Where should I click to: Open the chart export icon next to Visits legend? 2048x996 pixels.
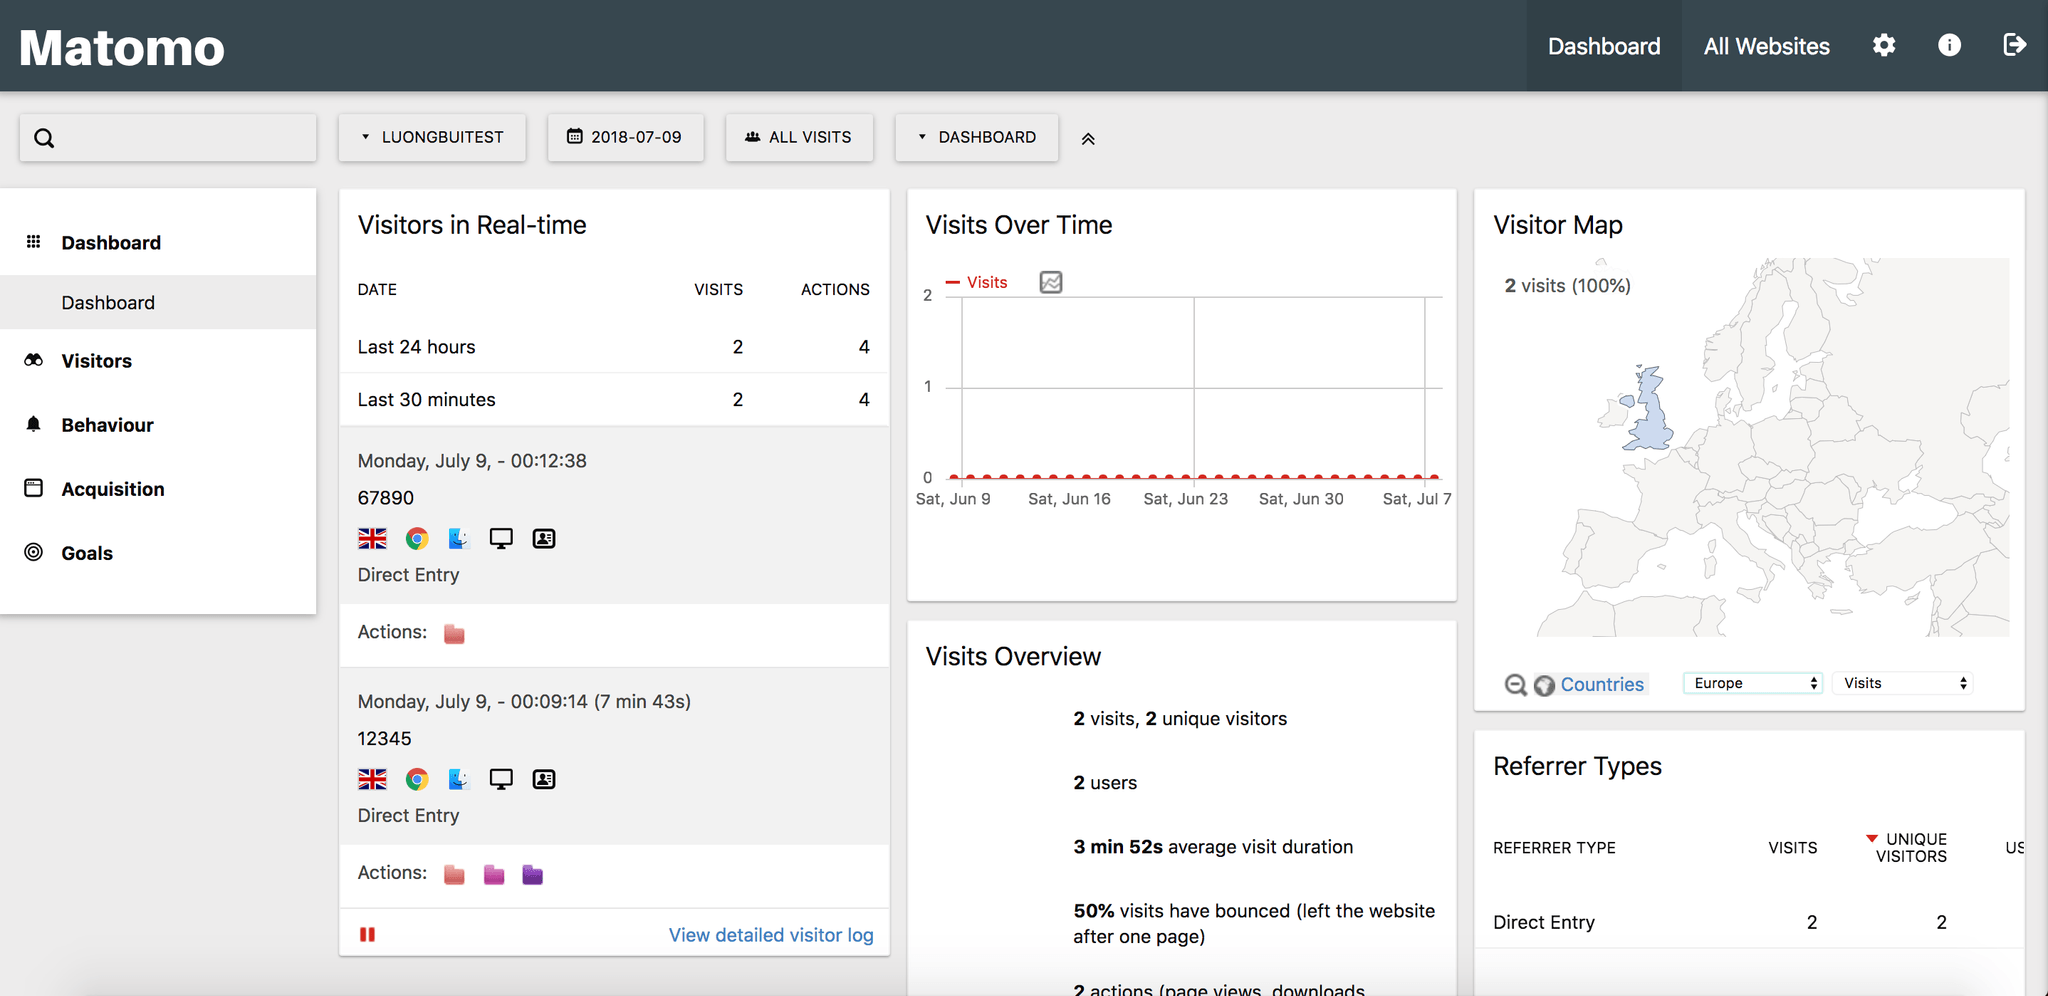[x=1050, y=282]
